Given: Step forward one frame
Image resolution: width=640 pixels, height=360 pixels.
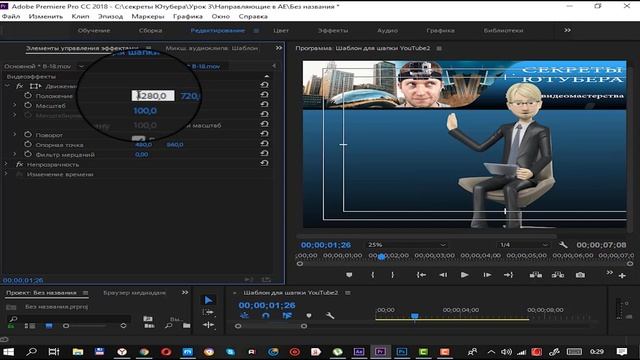Looking at the screenshot, I should pos(487,275).
